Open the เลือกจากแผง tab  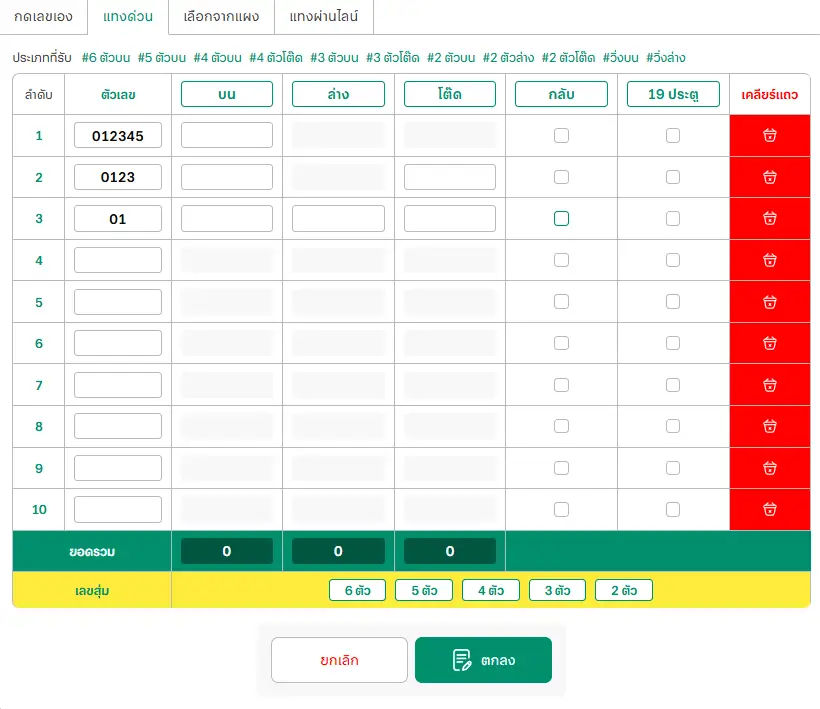point(221,17)
